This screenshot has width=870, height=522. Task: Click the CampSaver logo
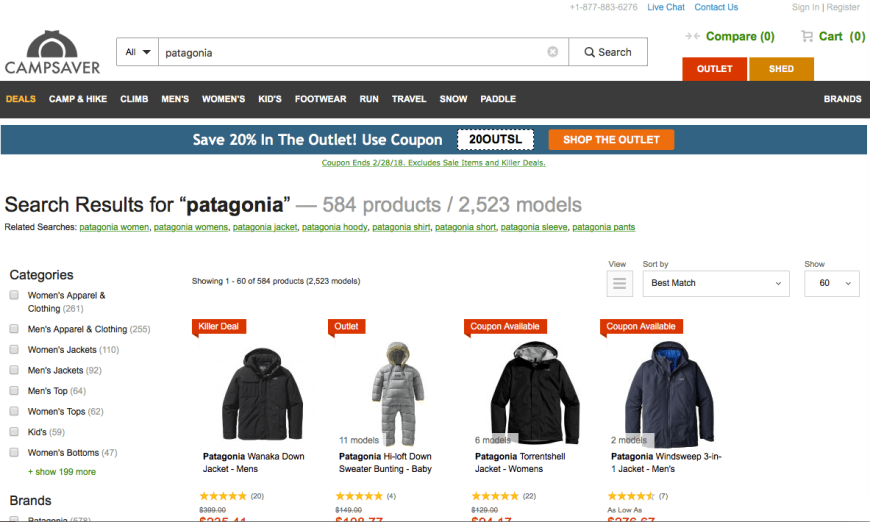click(53, 52)
